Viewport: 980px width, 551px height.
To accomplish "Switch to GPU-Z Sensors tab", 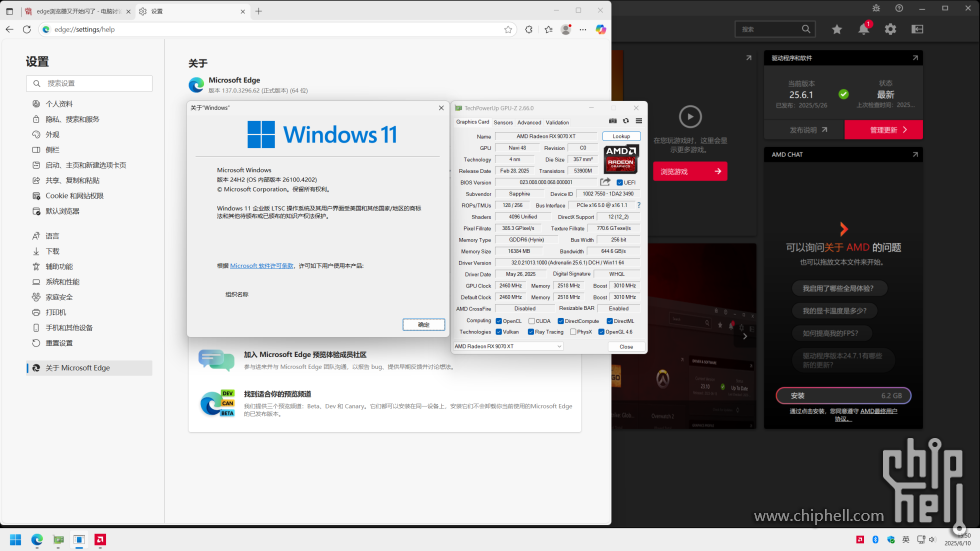I will (x=503, y=122).
